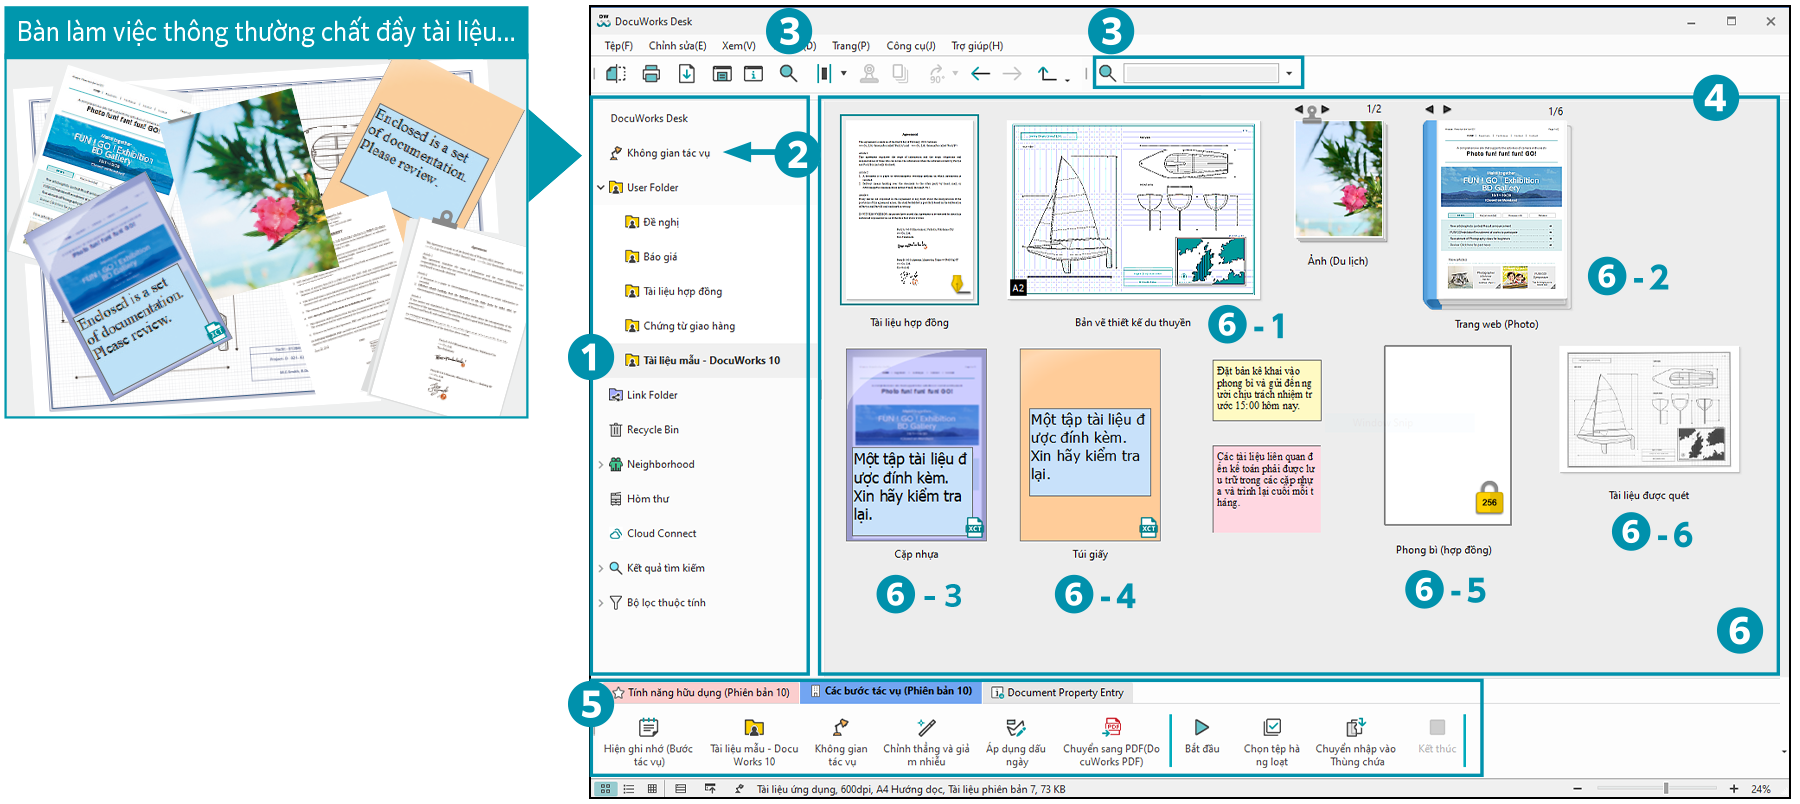Click the magnifier icon beside the sort icon
The width and height of the screenshot is (1800, 804).
tap(788, 73)
